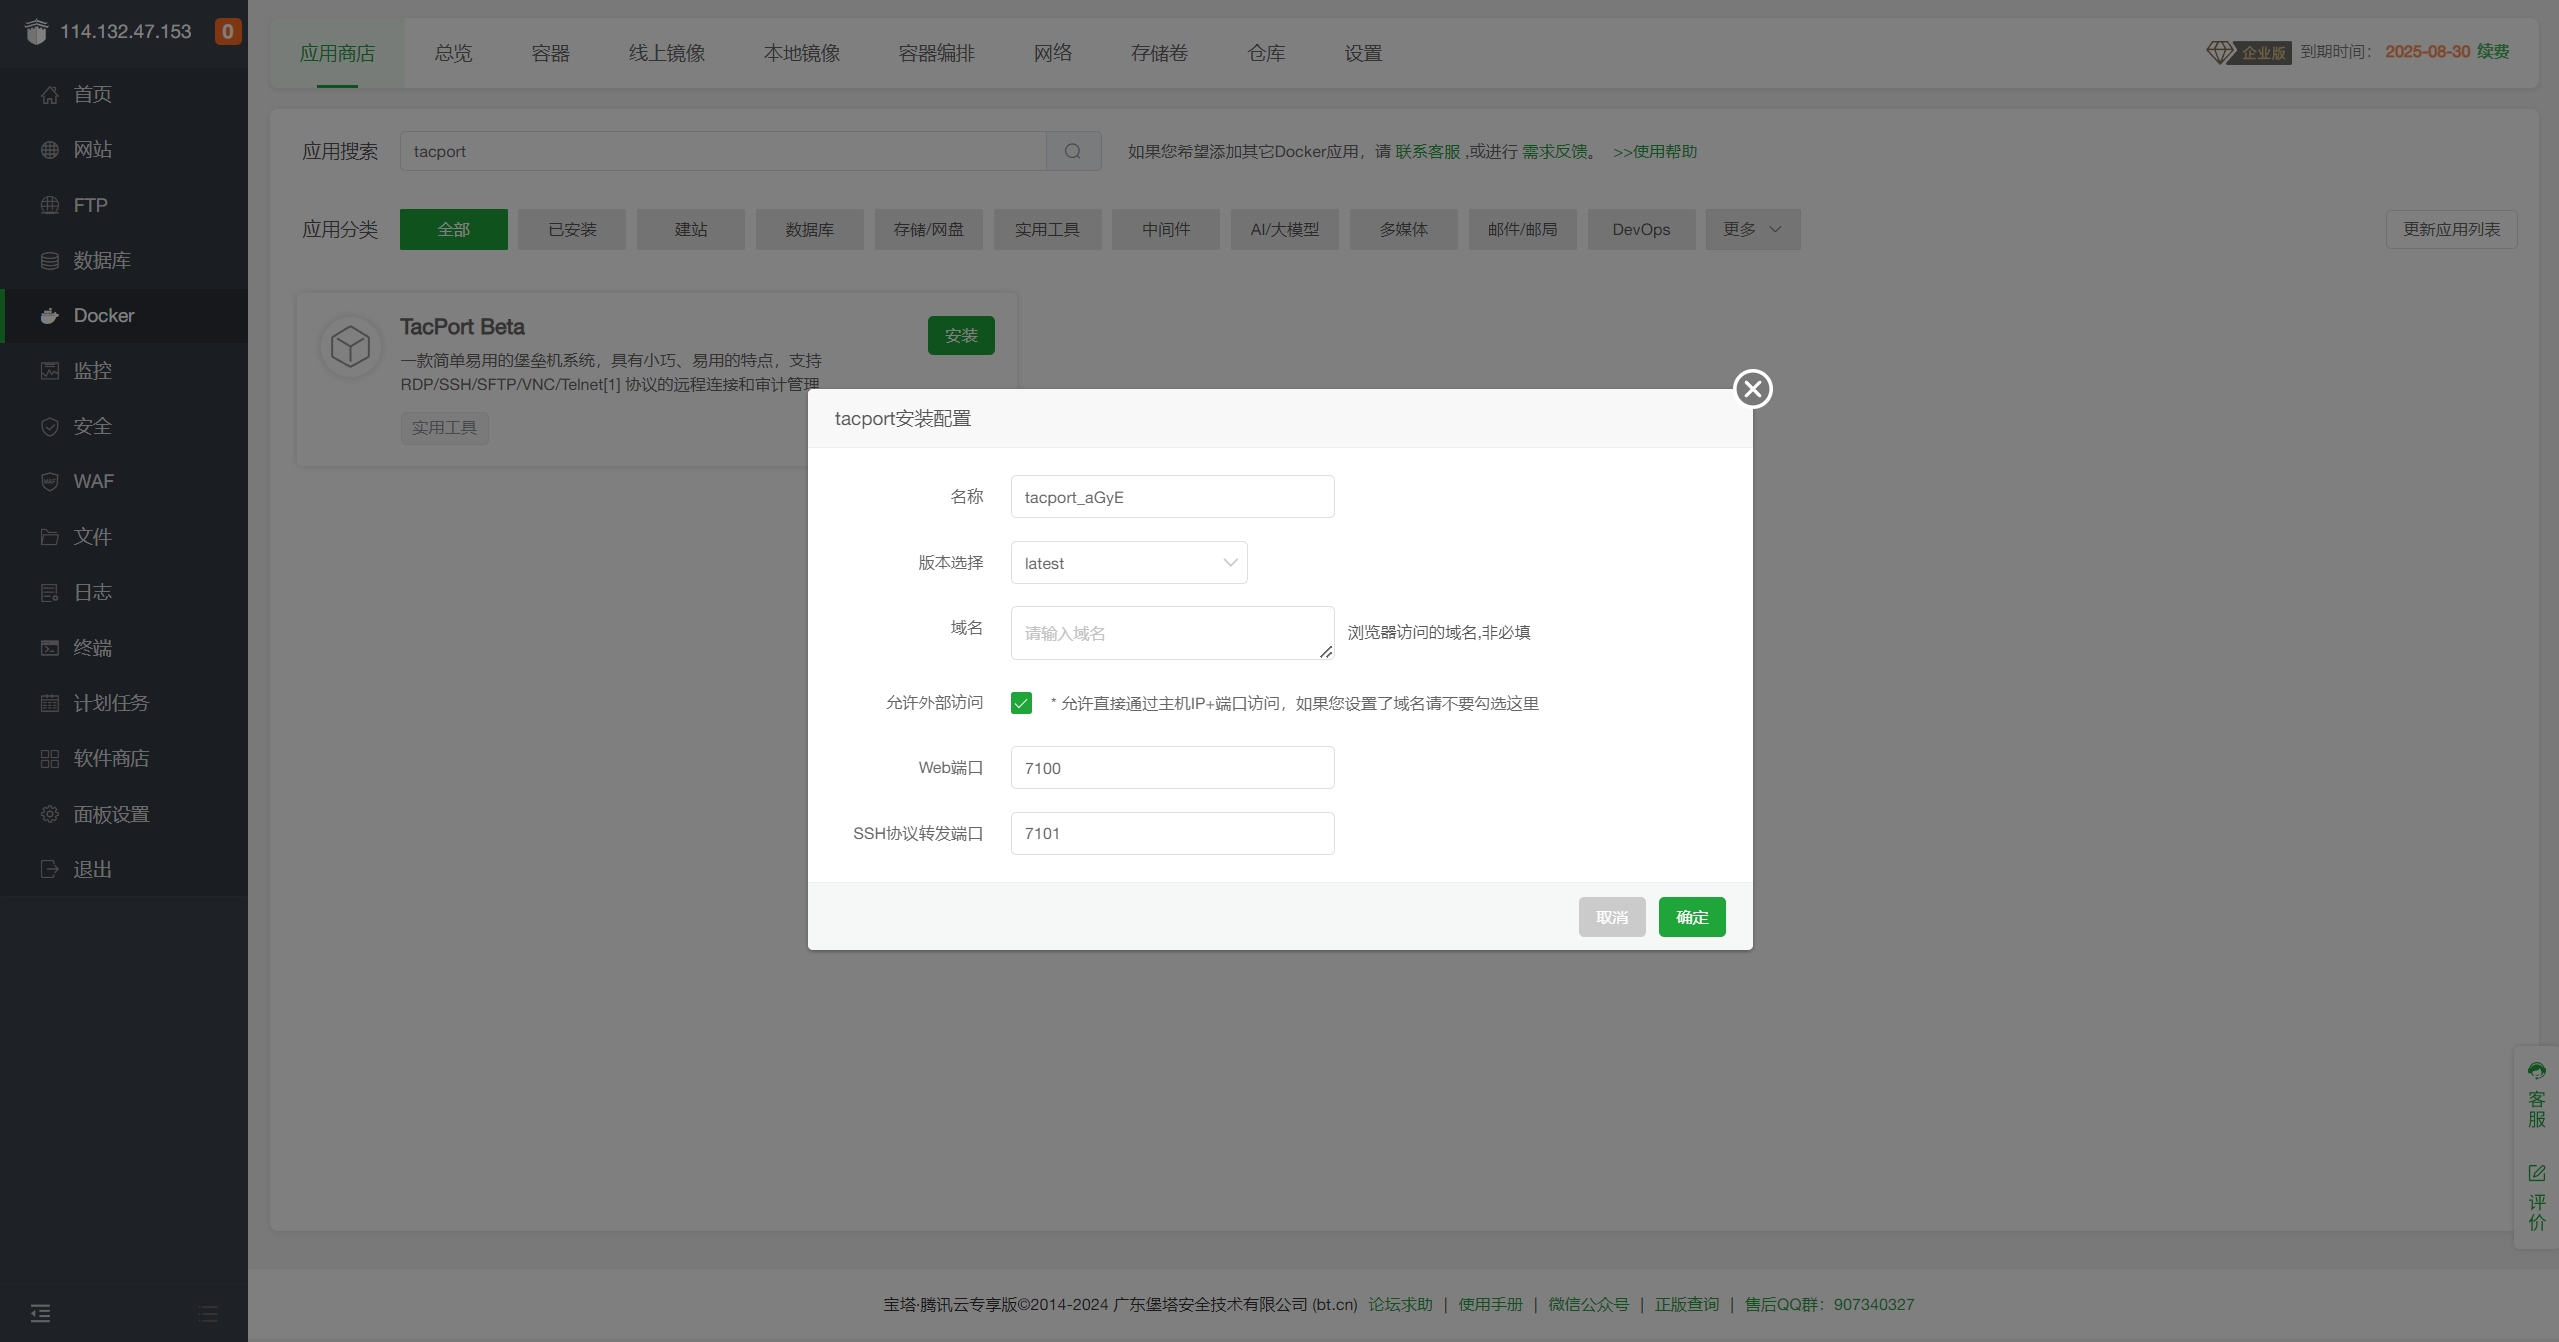
Task: Open the FTP sidebar item
Action: [x=124, y=205]
